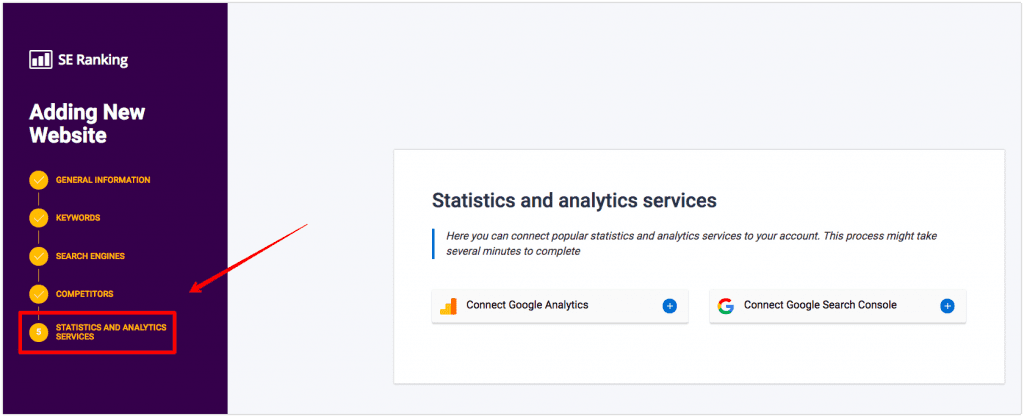The height and width of the screenshot is (417, 1024).
Task: Click the checkmark circle beside Keywords
Action: point(39,218)
